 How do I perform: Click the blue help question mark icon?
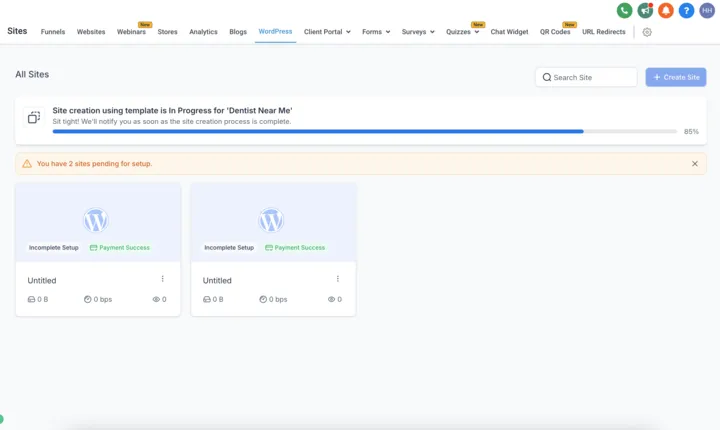coord(686,11)
